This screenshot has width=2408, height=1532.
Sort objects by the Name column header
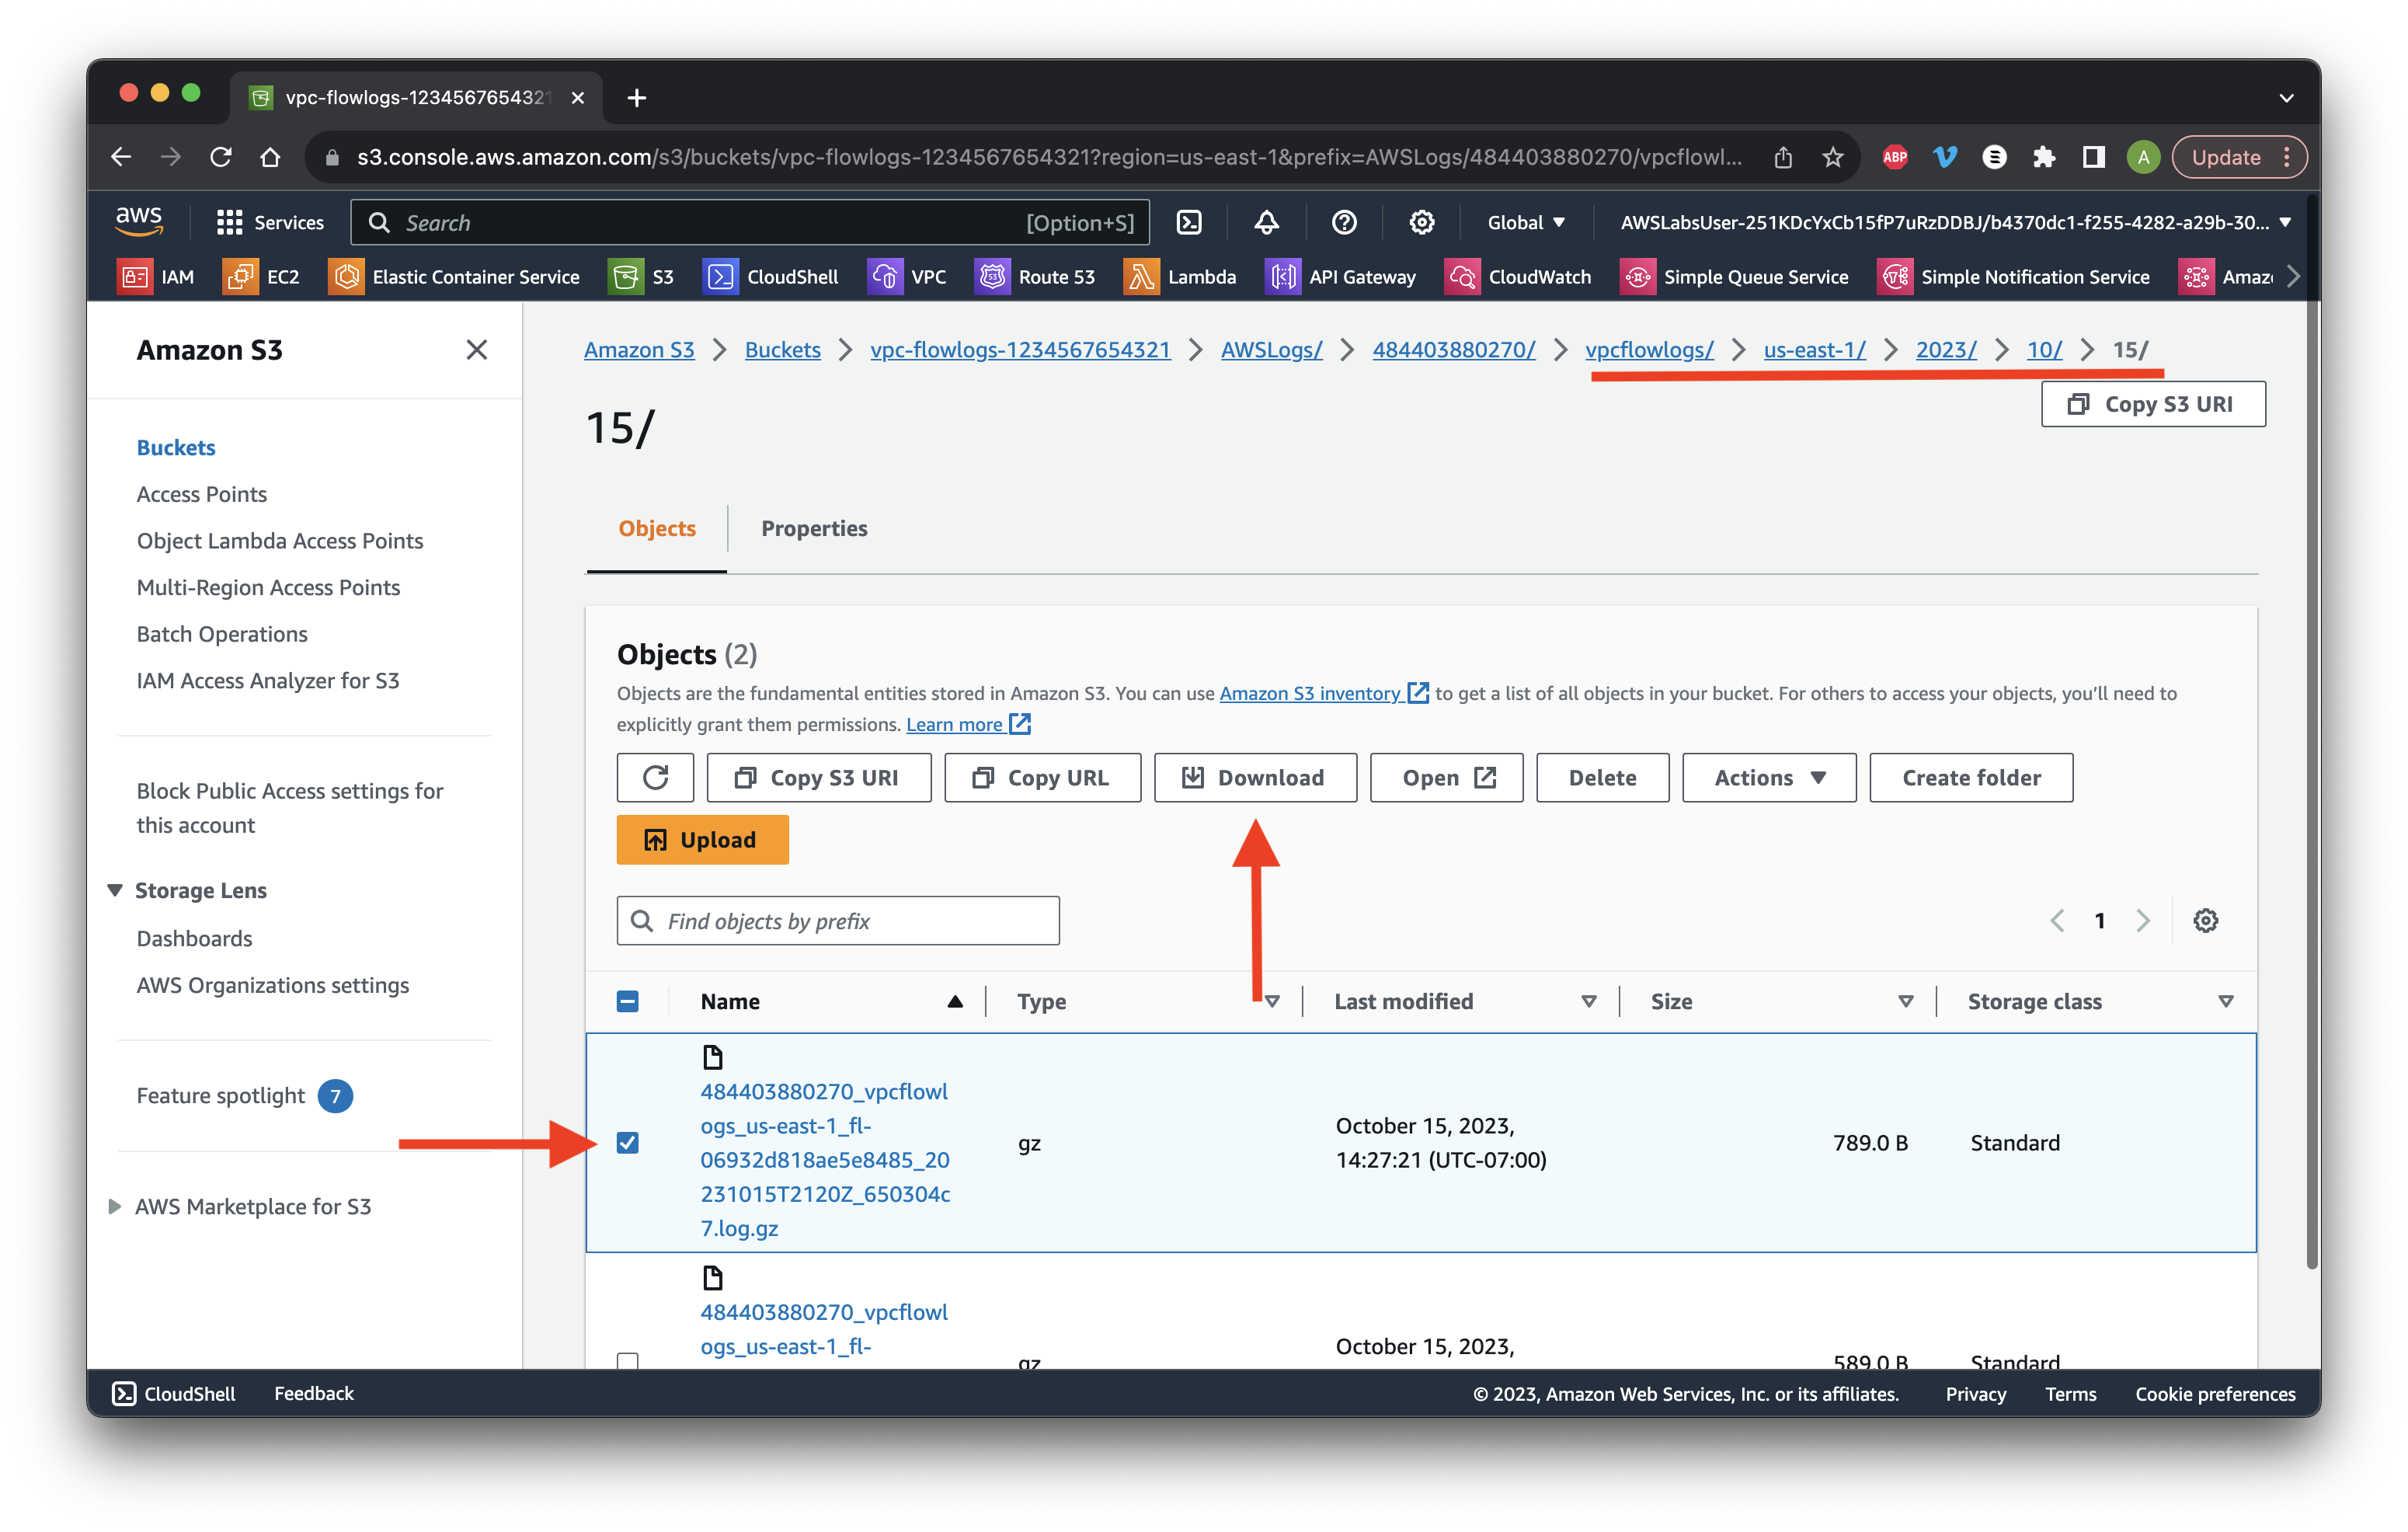(730, 1001)
